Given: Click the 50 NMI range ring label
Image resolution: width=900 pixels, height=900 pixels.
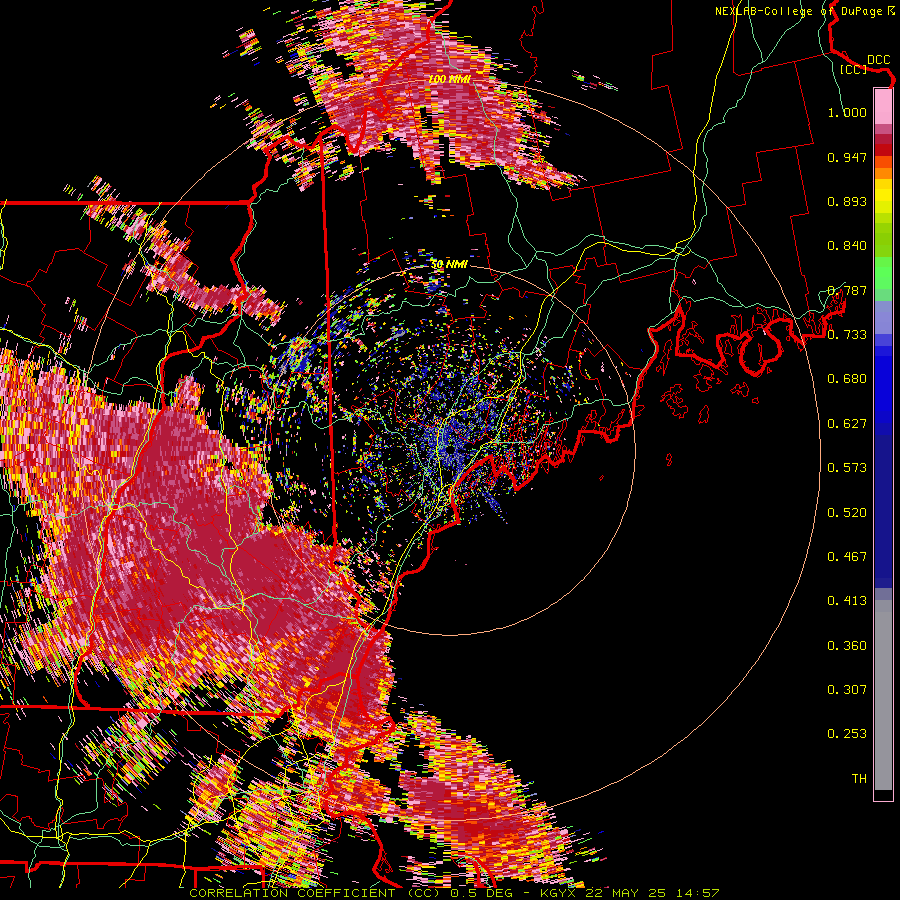Looking at the screenshot, I should (449, 265).
